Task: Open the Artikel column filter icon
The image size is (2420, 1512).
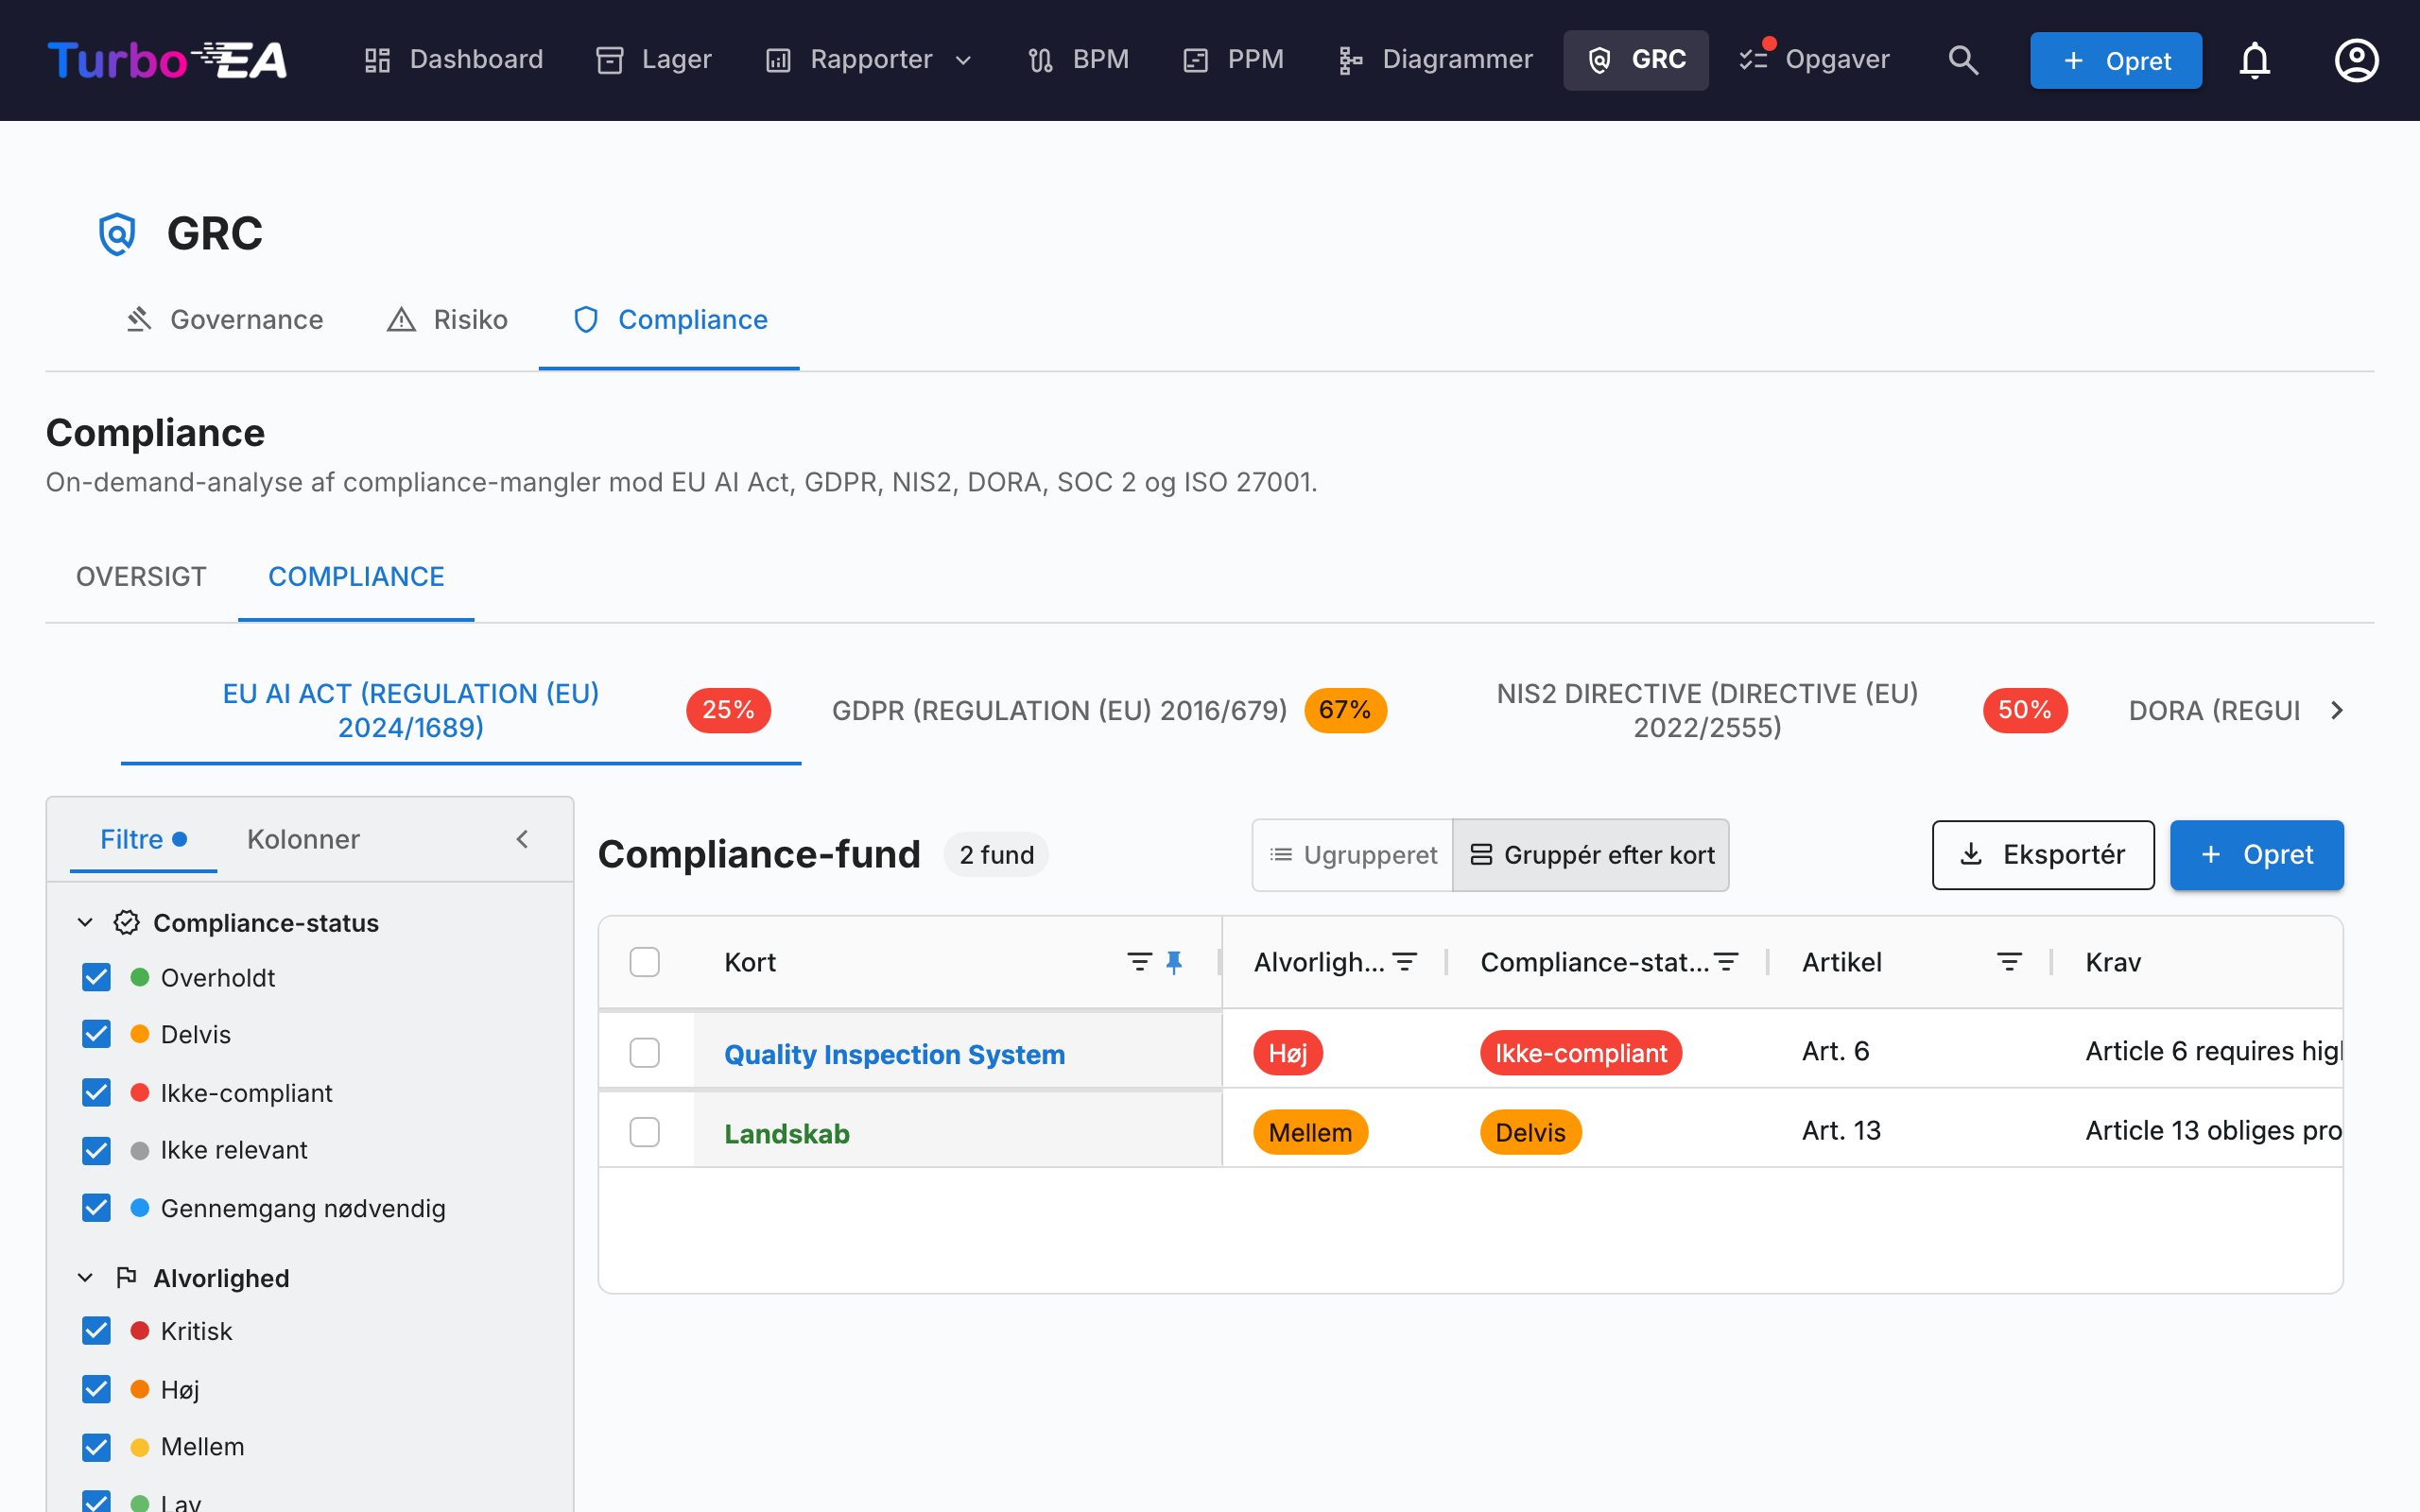Action: pos(2009,962)
